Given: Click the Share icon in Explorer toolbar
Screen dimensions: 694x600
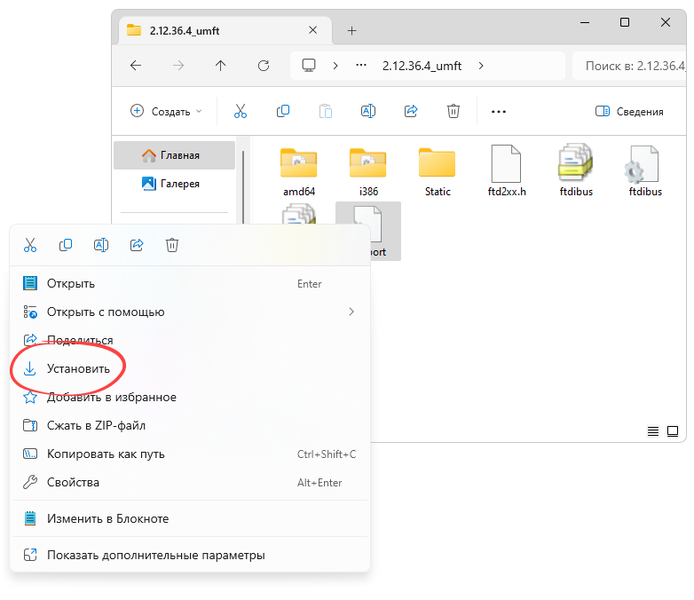Looking at the screenshot, I should [411, 111].
